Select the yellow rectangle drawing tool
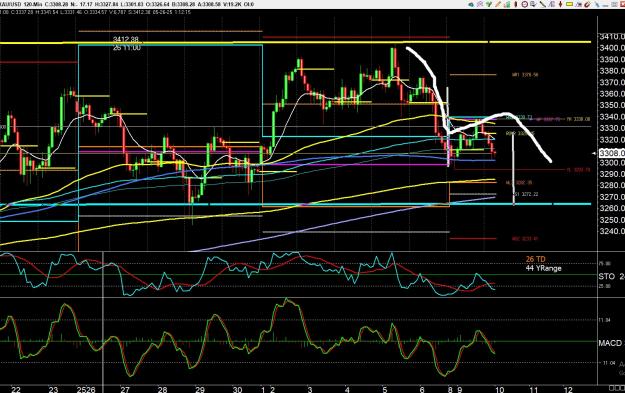Image resolution: width=625 pixels, height=393 pixels. [x=569, y=4]
